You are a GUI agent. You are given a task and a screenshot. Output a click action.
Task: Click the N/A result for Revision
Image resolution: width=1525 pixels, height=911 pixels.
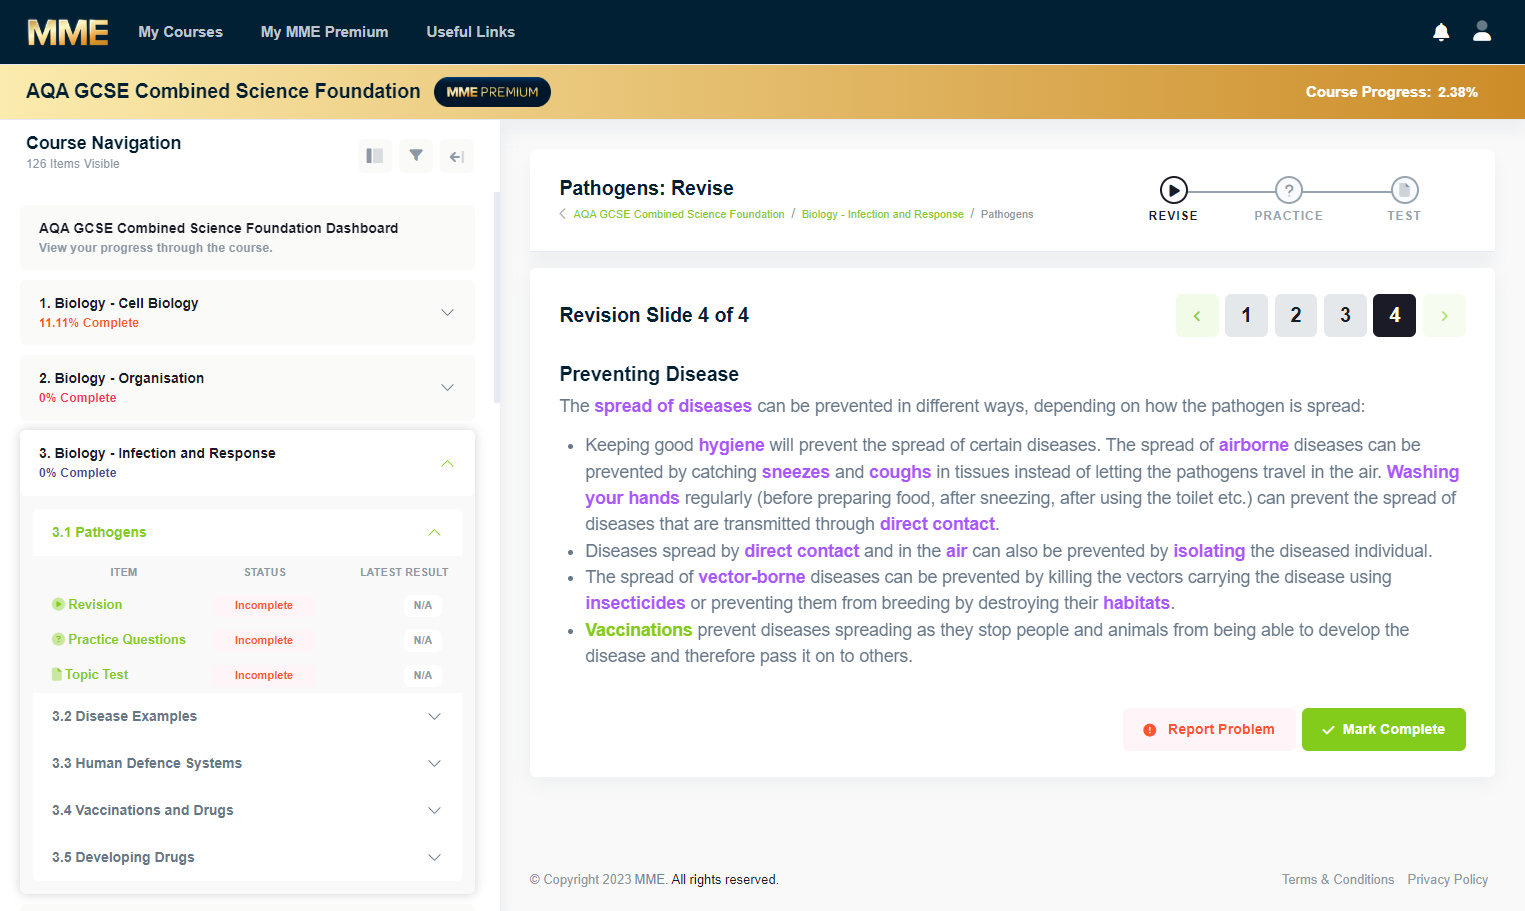click(423, 606)
